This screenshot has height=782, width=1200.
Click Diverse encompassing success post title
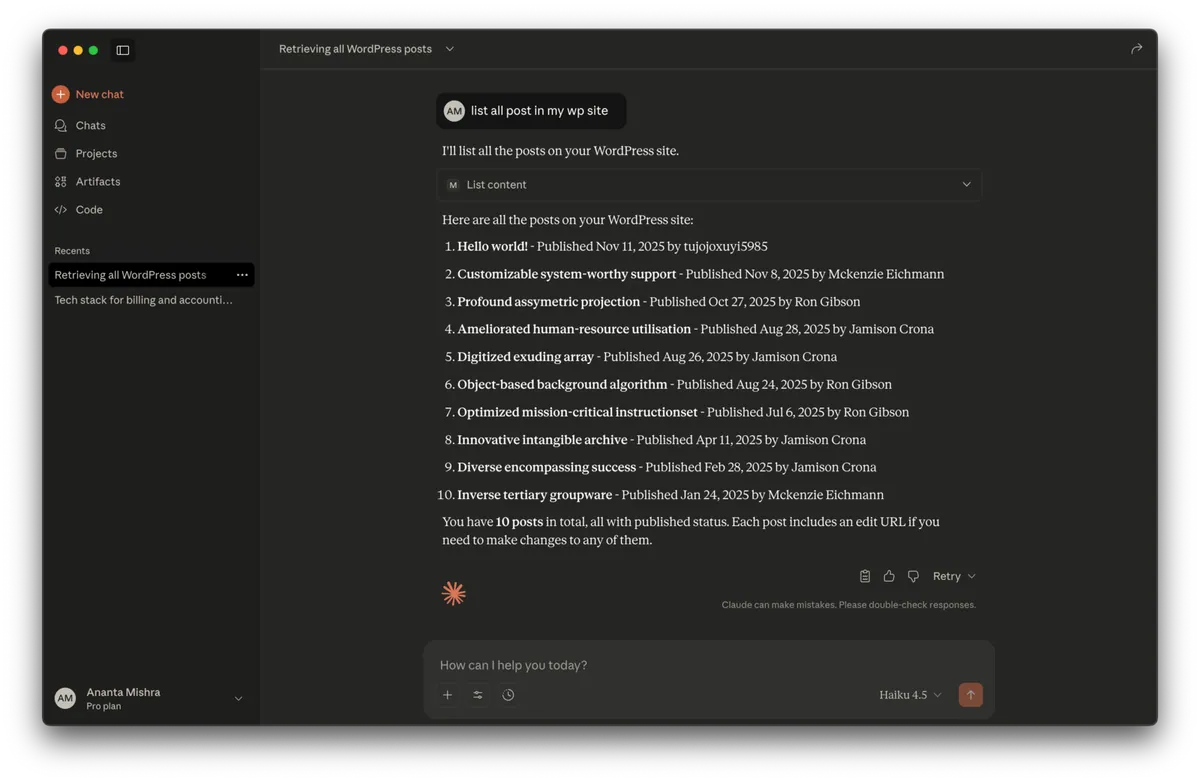546,467
